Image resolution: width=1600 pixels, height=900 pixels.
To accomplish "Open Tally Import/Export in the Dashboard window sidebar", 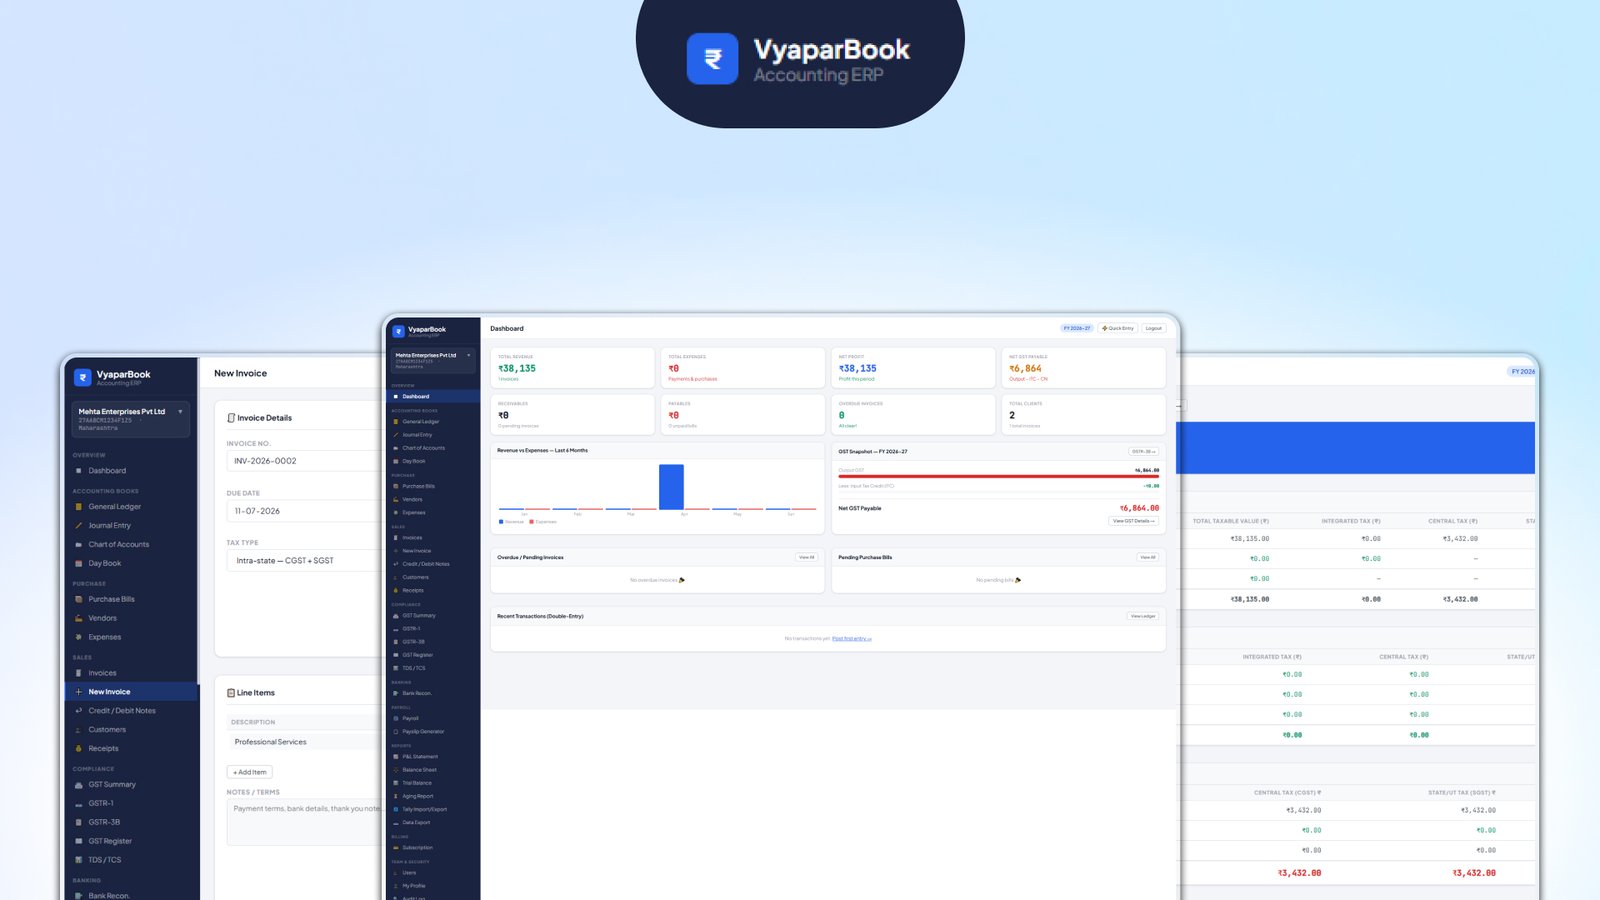I will [x=433, y=810].
